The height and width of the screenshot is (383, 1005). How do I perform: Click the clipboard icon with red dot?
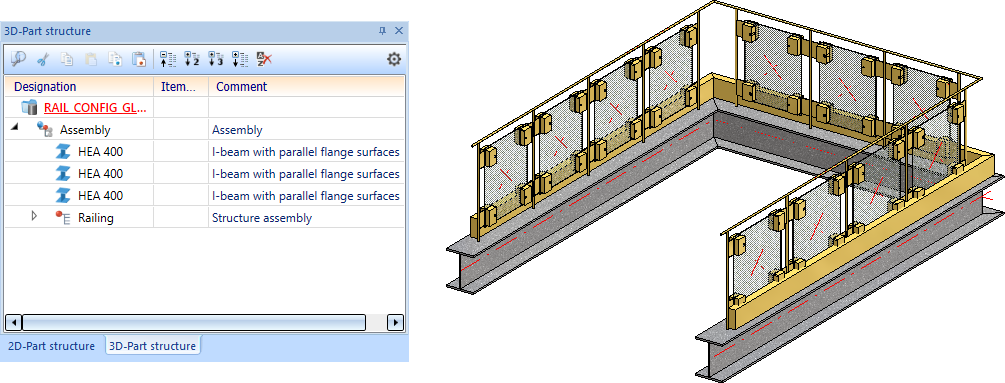139,60
